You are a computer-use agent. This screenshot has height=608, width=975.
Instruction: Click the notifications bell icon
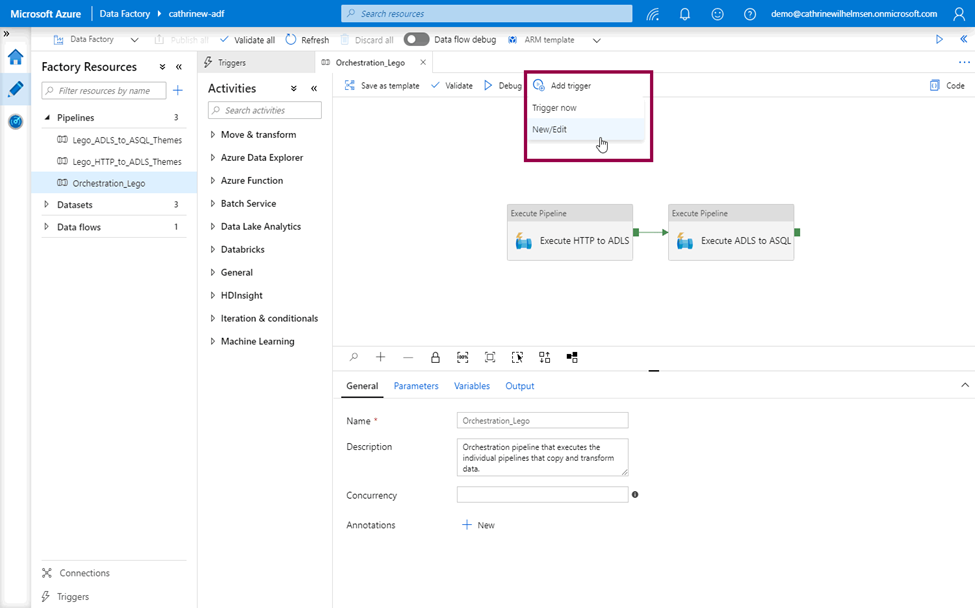click(685, 14)
